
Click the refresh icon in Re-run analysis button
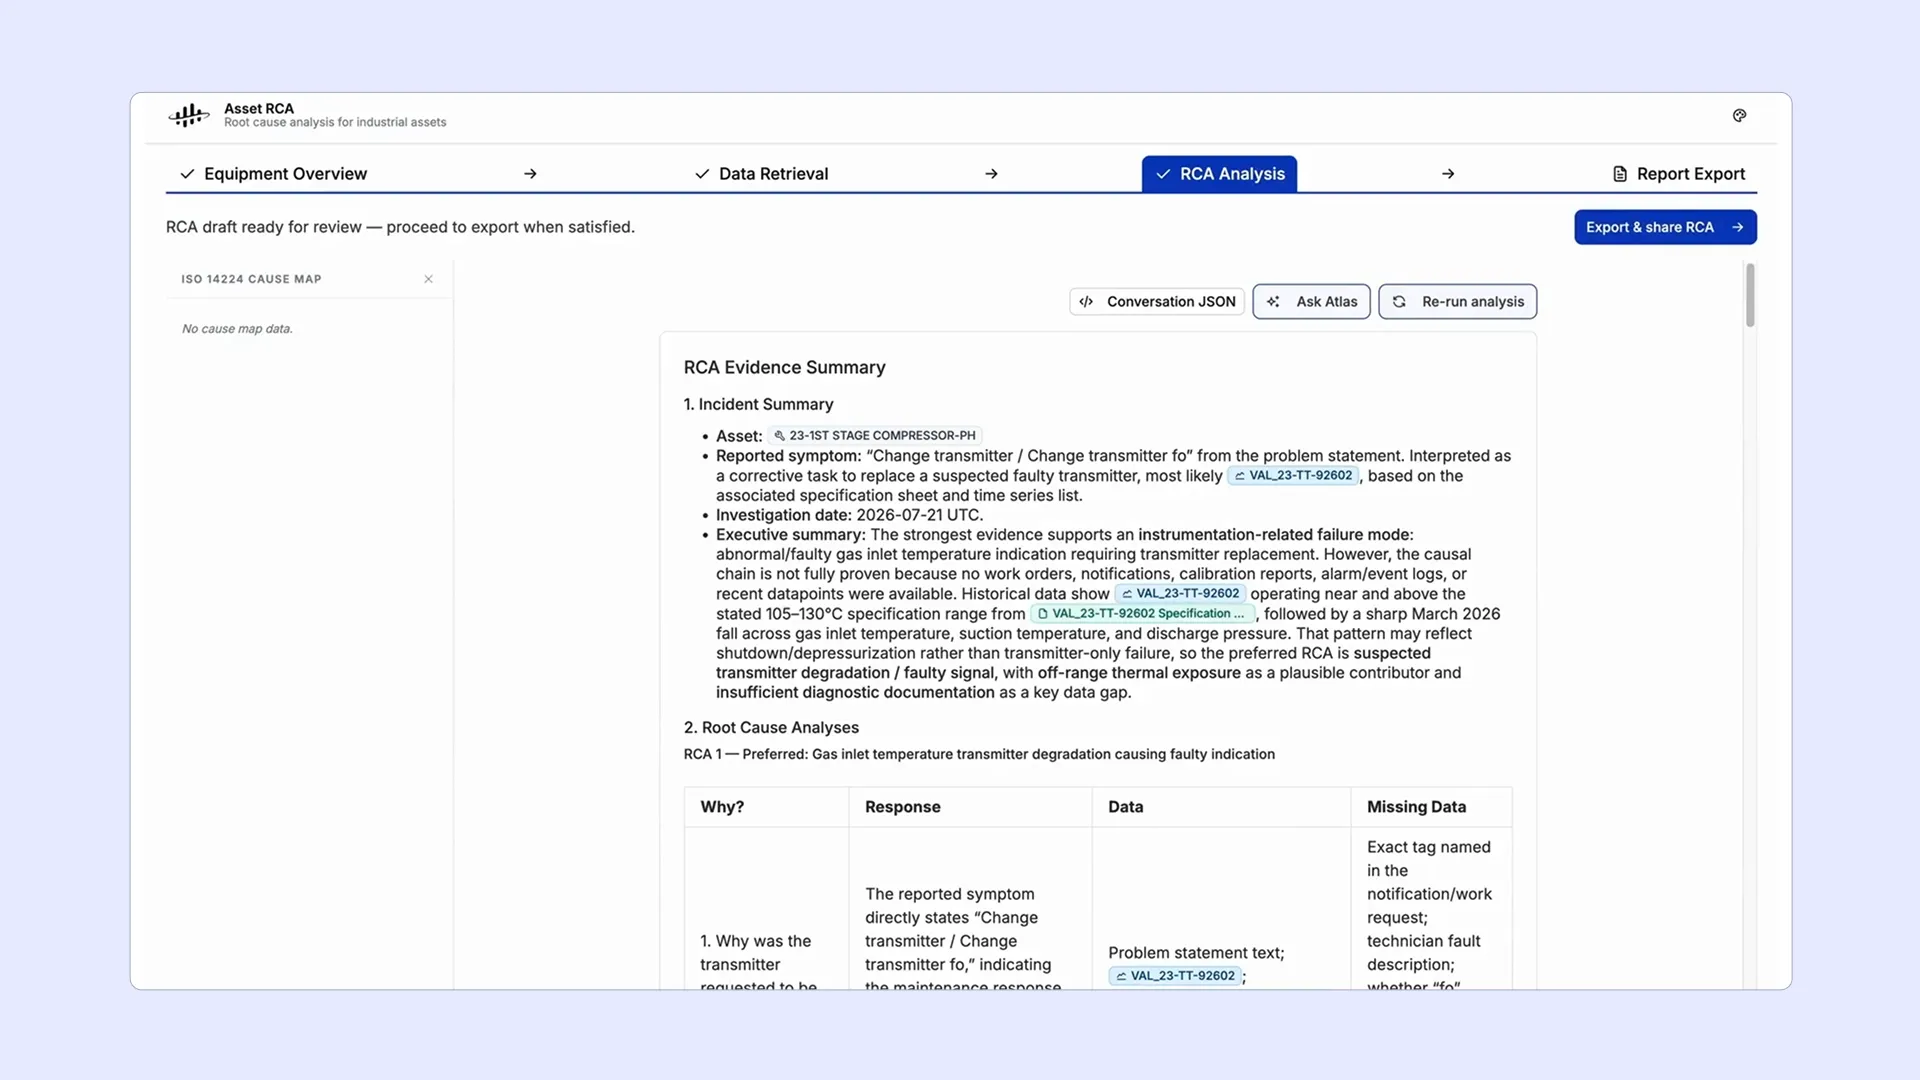1399,302
